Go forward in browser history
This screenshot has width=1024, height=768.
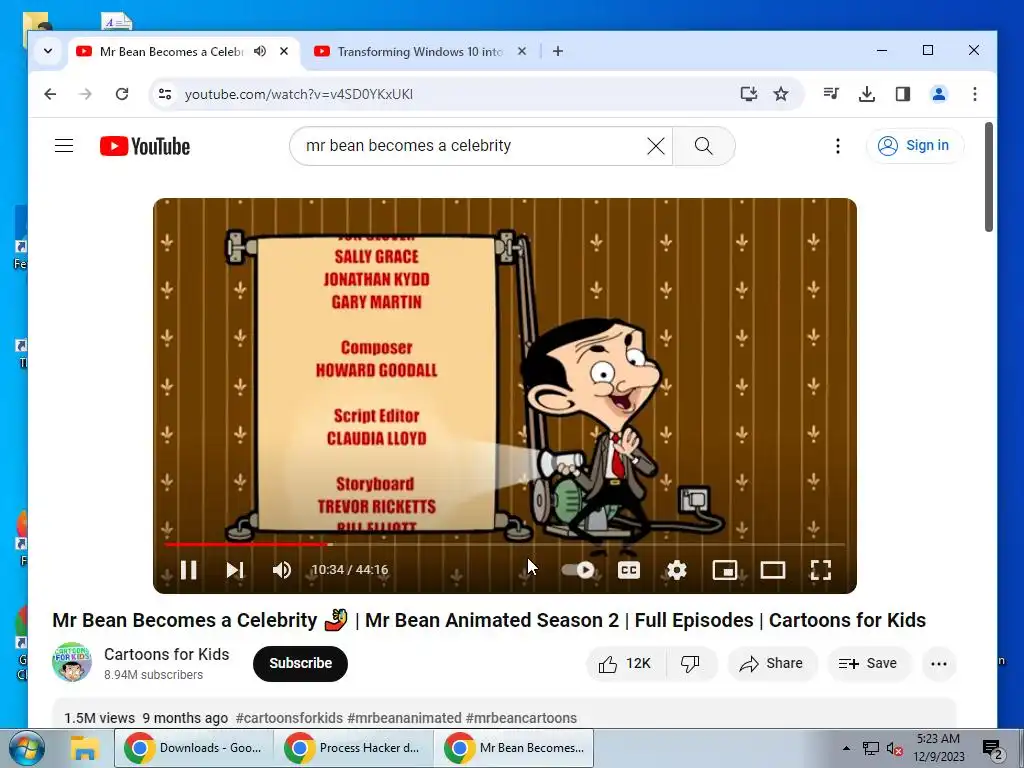(86, 94)
